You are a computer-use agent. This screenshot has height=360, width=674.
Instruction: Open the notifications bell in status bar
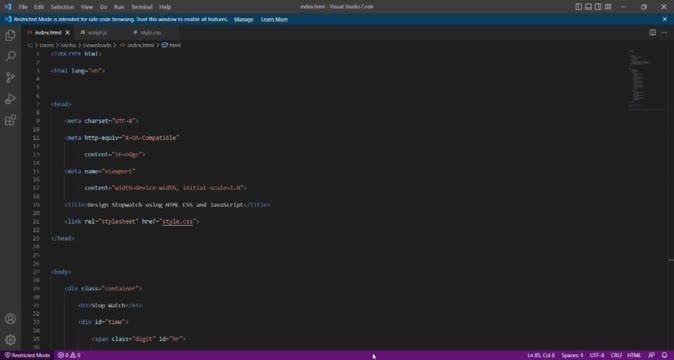664,355
